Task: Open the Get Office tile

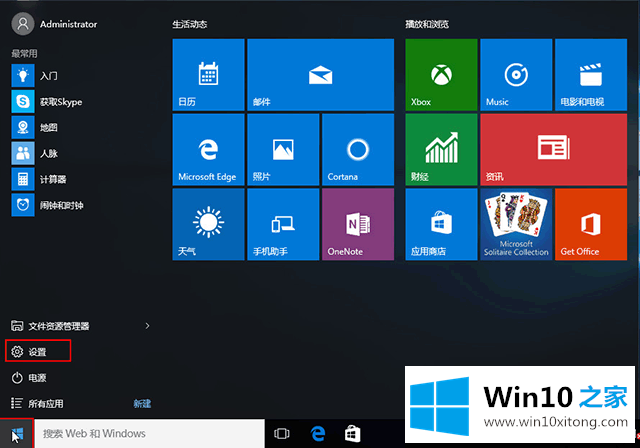Action: click(x=591, y=224)
